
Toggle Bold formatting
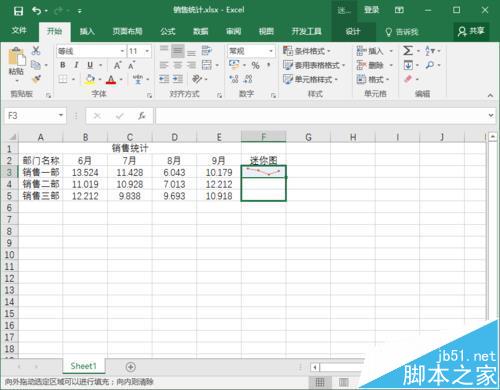click(x=63, y=65)
